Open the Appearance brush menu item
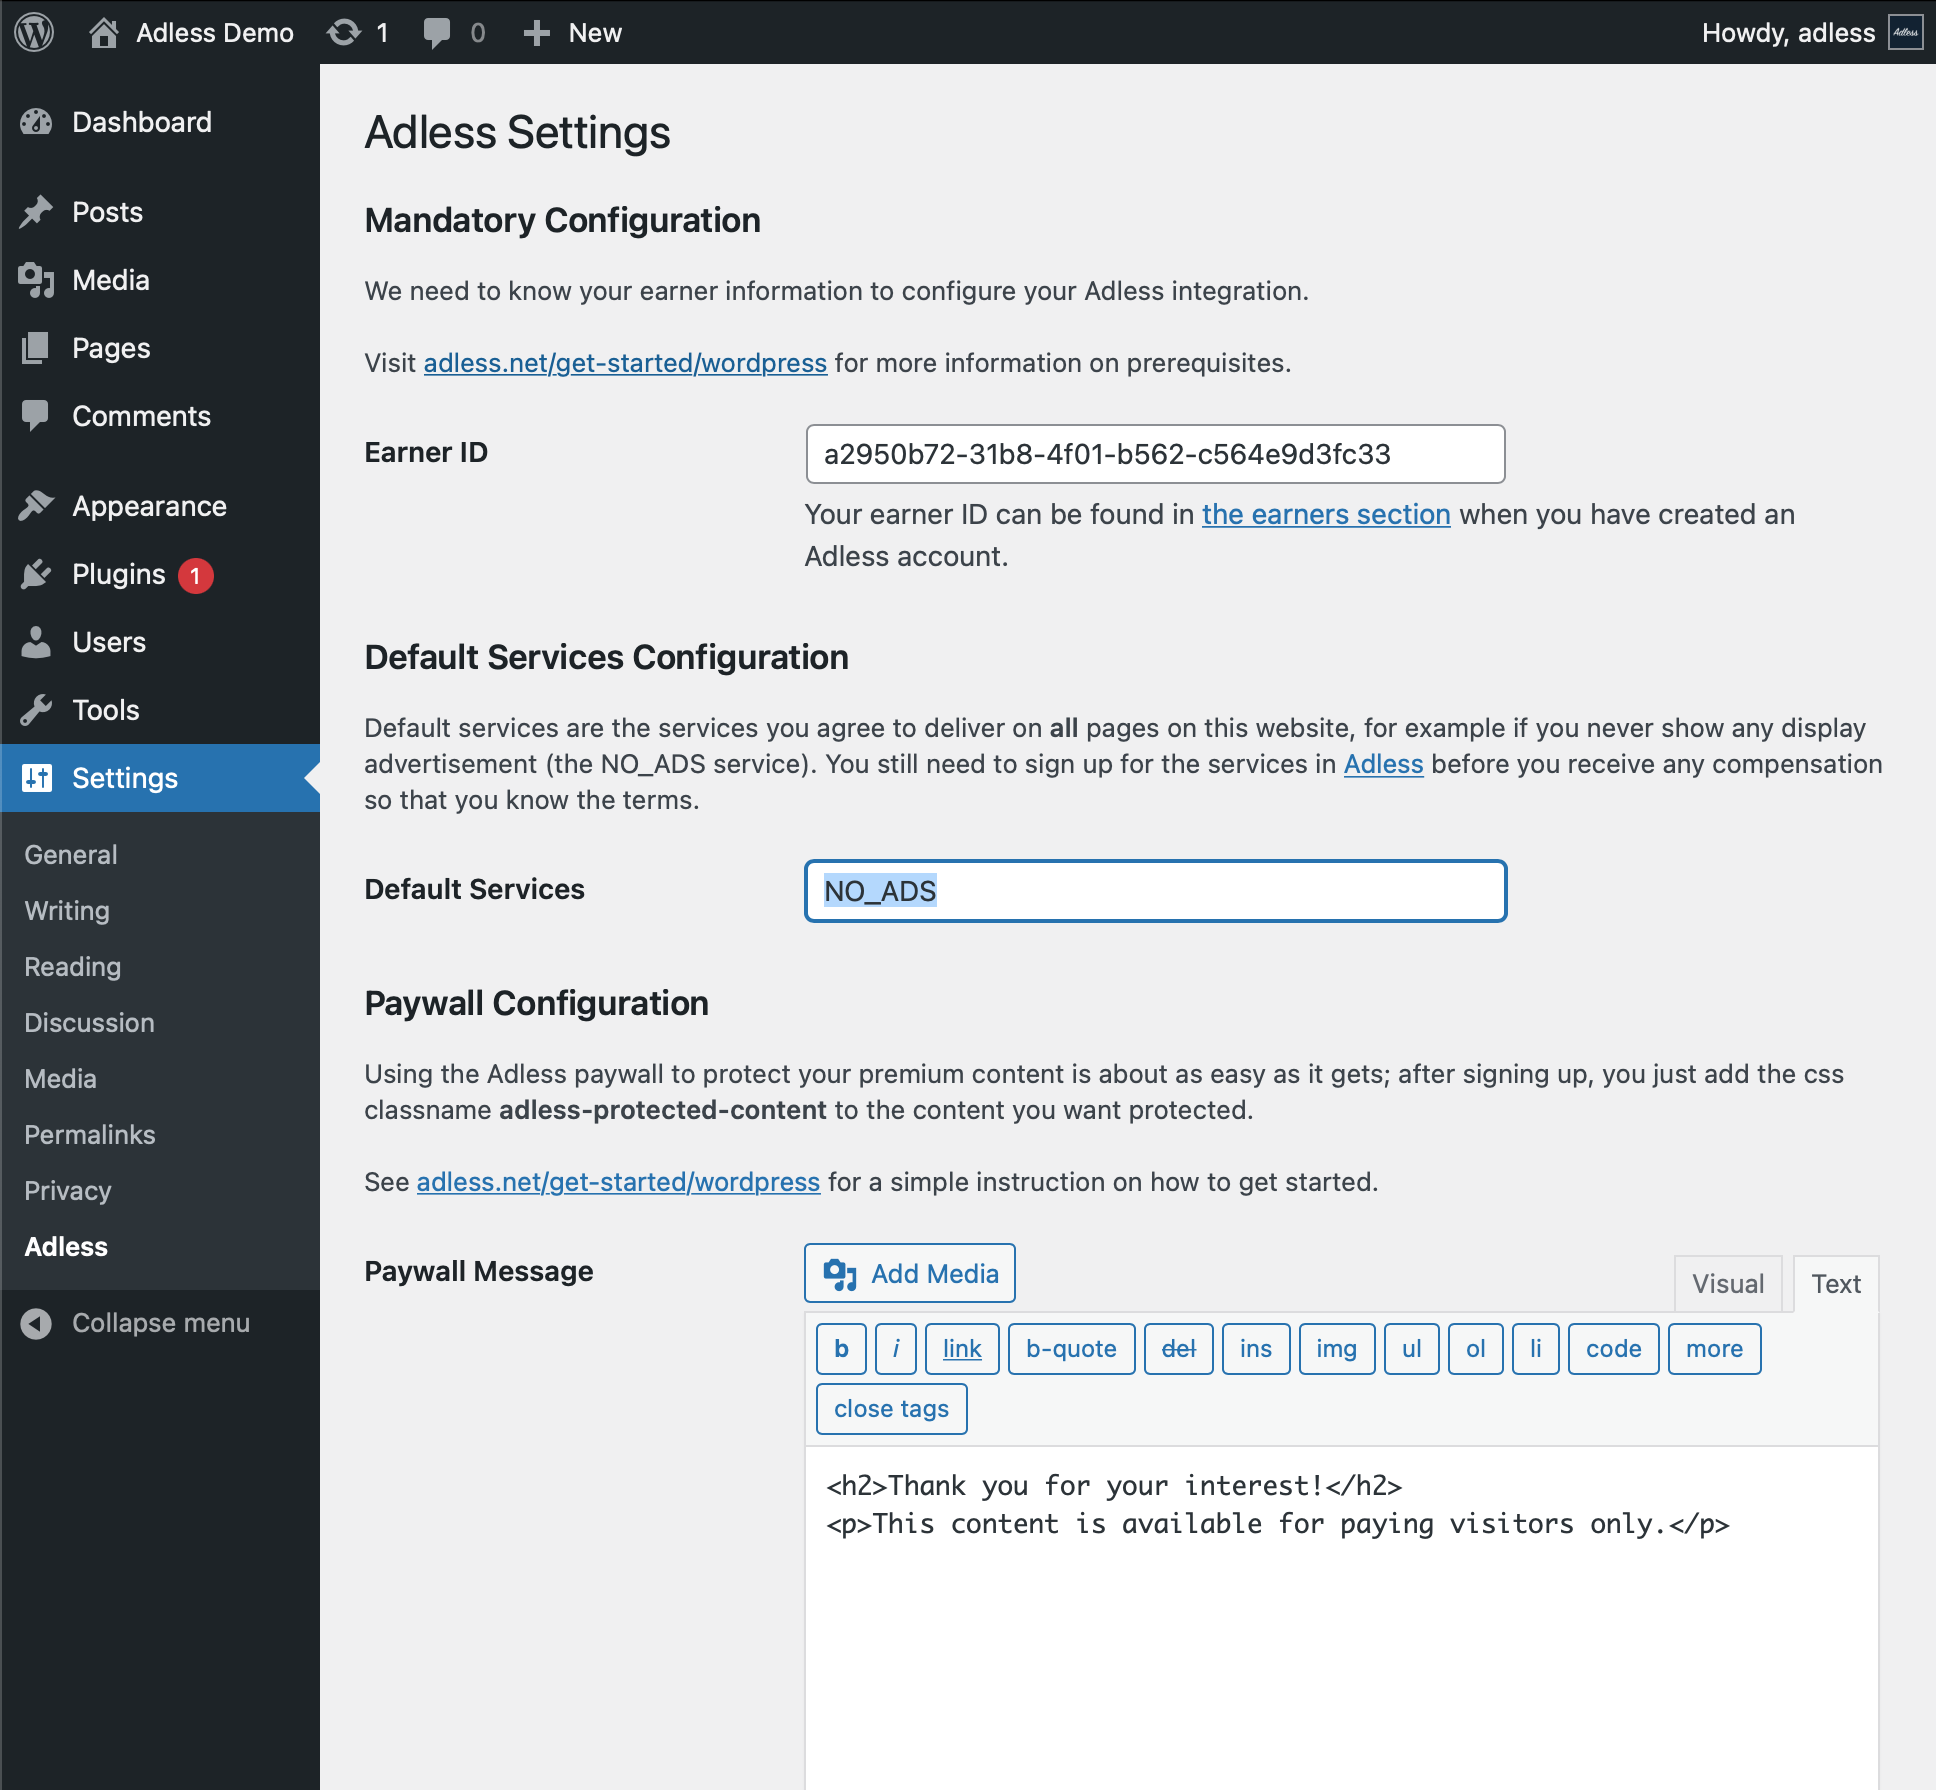The image size is (1936, 1790). pyautogui.click(x=149, y=506)
